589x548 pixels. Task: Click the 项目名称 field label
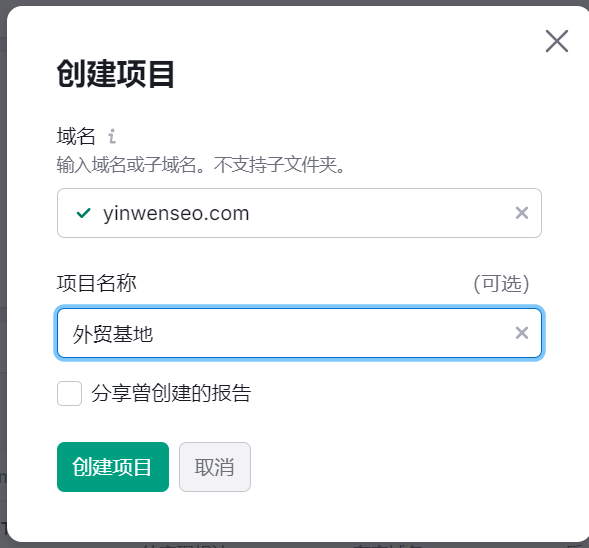click(x=97, y=283)
